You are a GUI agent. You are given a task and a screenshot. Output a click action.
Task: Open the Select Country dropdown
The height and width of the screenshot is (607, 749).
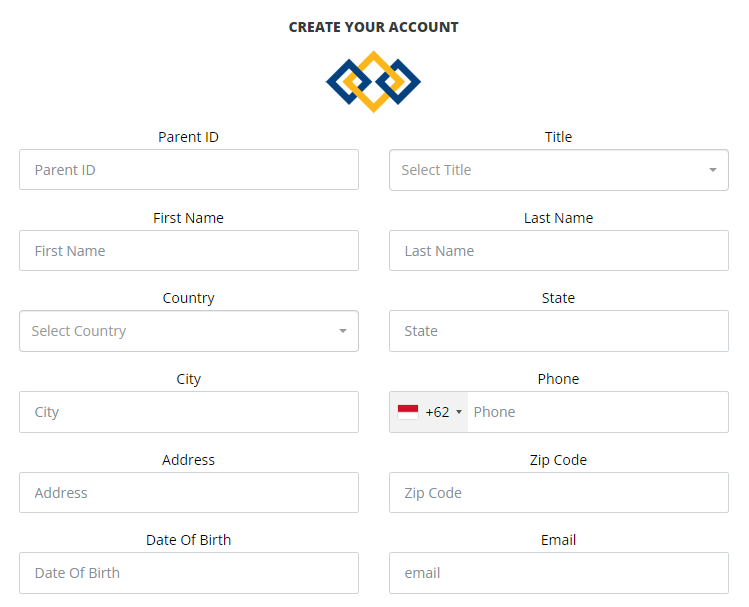point(189,331)
